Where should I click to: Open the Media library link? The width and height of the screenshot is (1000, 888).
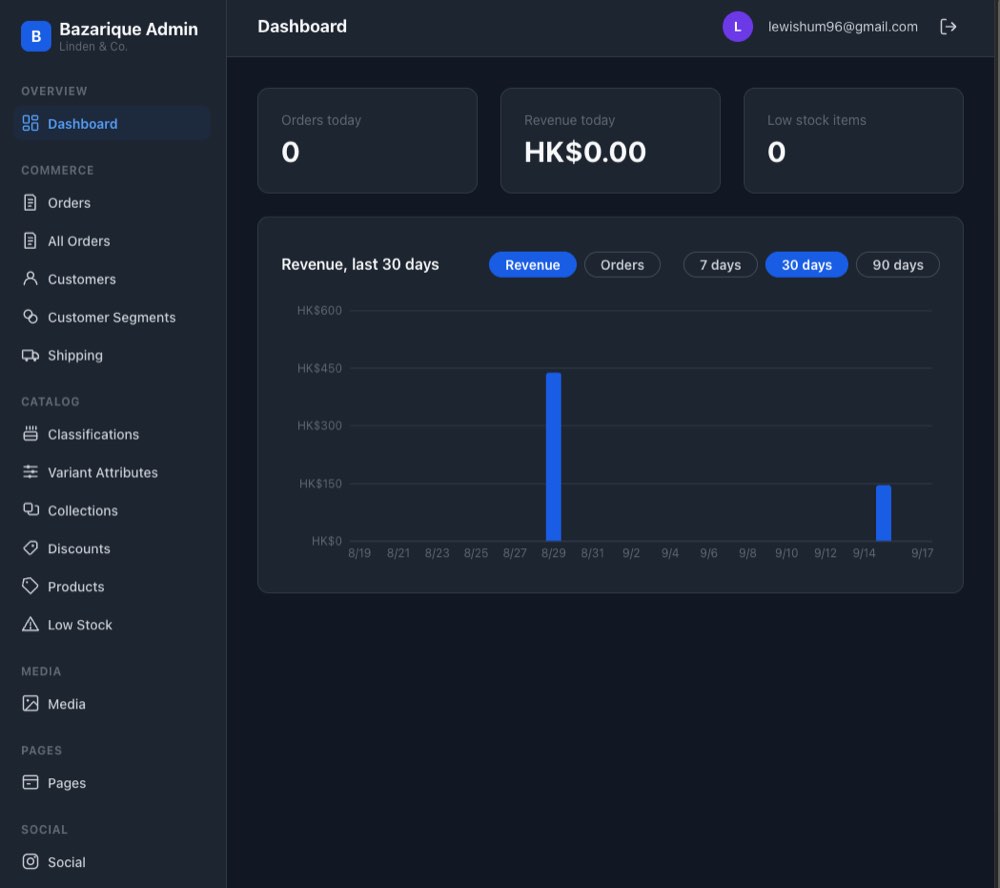point(112,704)
